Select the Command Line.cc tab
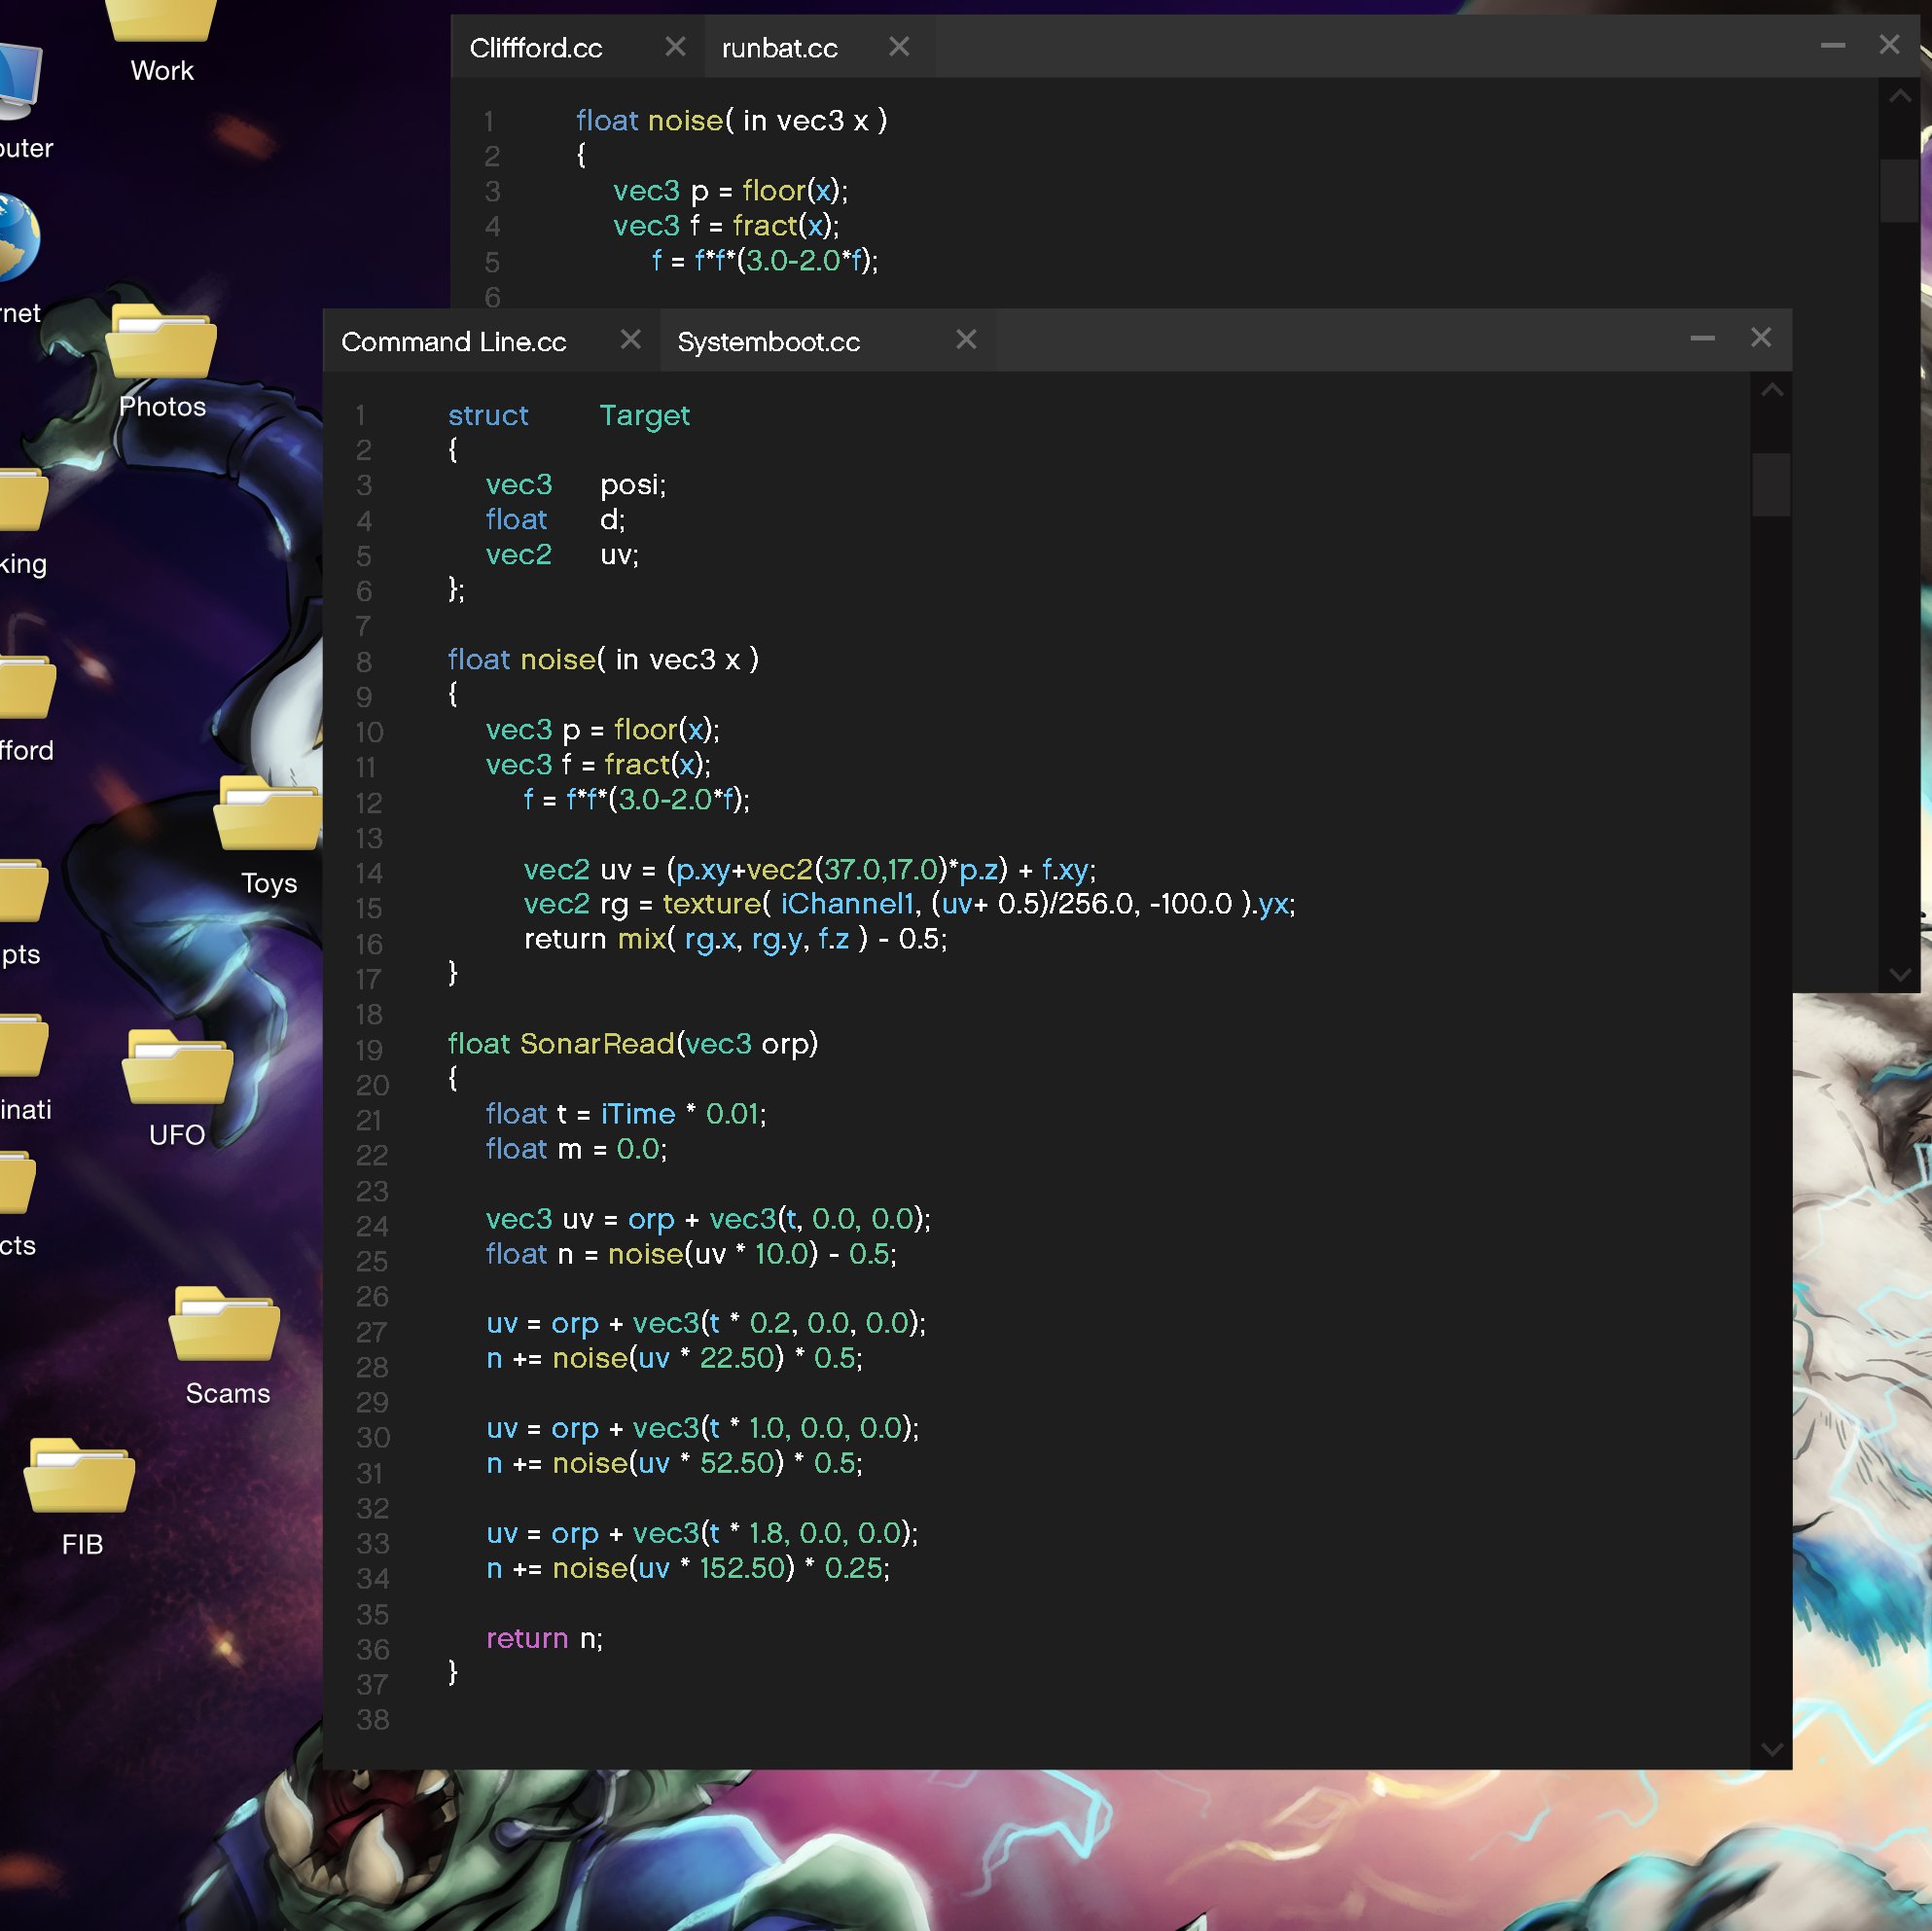This screenshot has height=1931, width=1932. (454, 341)
